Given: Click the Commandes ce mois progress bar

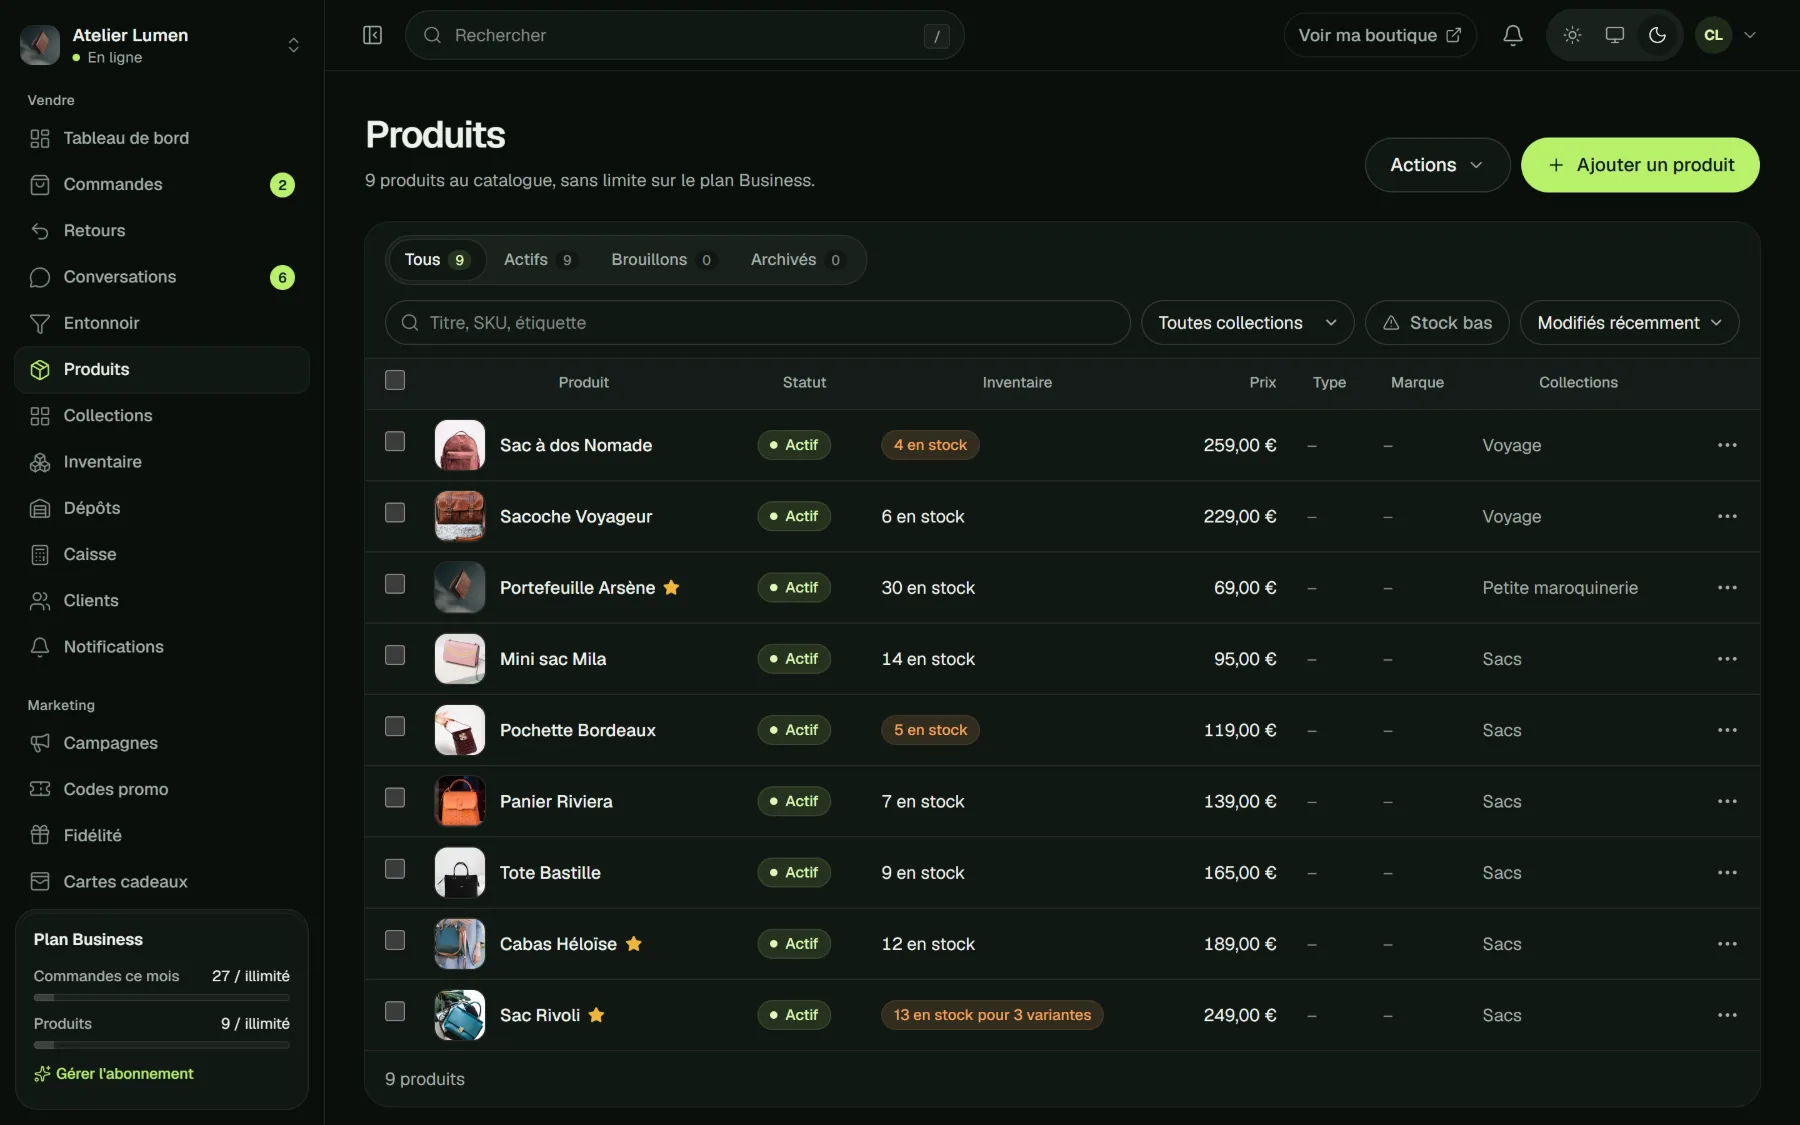Looking at the screenshot, I should tap(162, 997).
